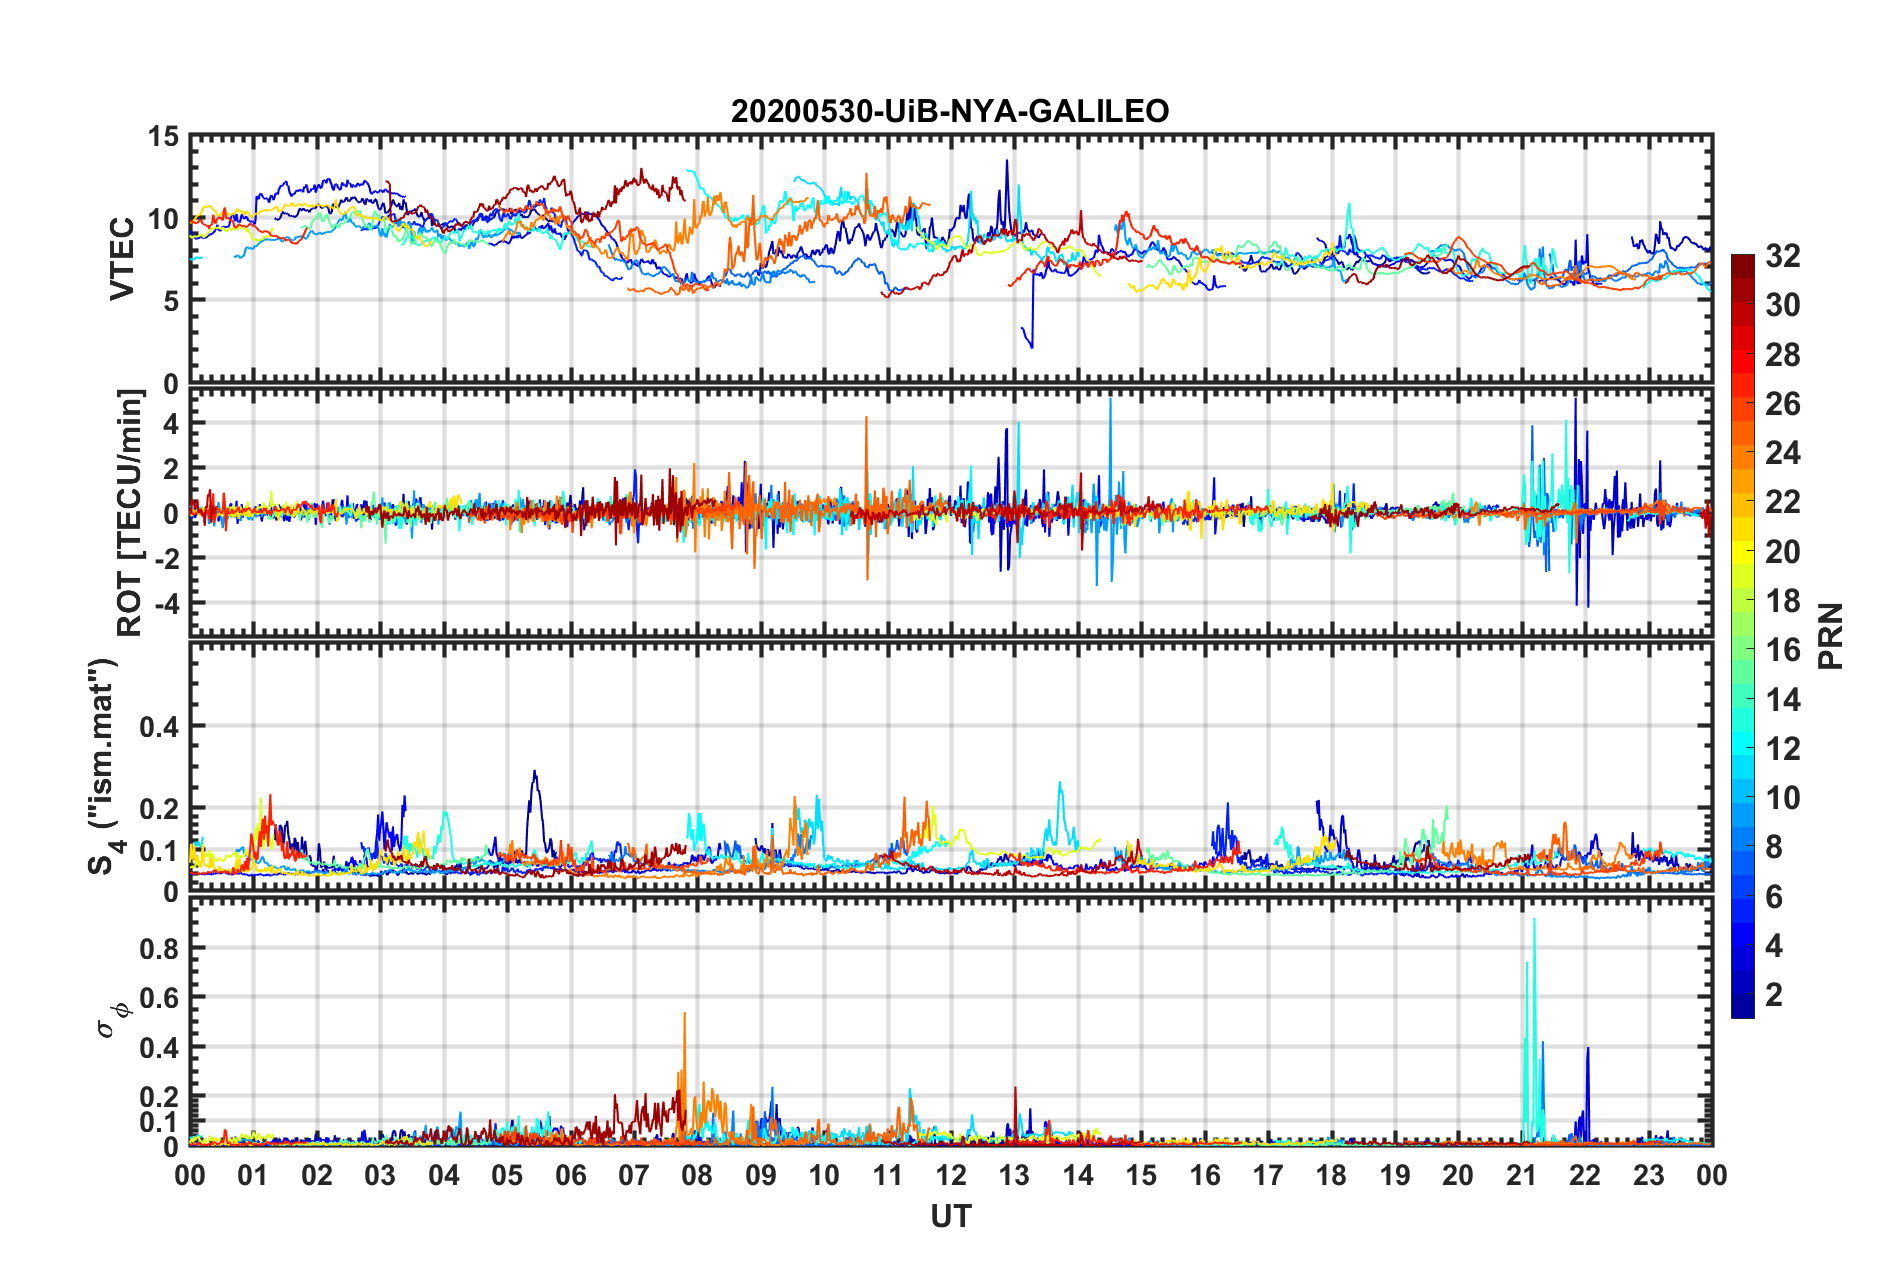Click x-axis tick label 06

click(x=571, y=1175)
